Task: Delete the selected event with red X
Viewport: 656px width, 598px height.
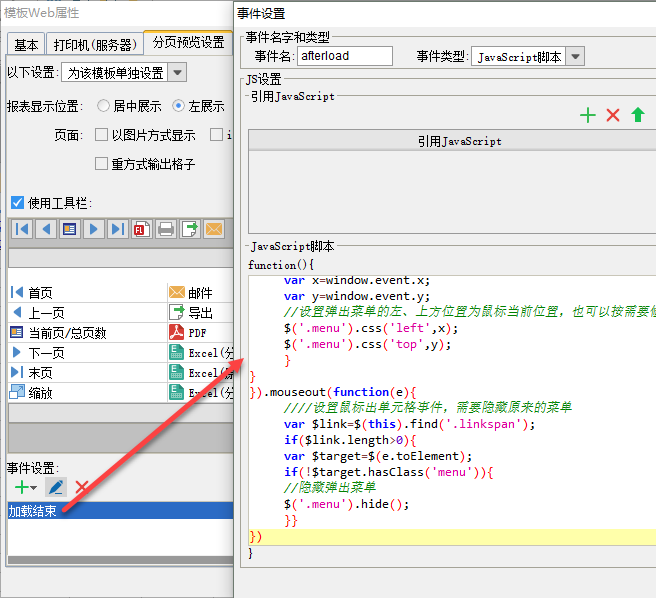Action: pos(81,487)
